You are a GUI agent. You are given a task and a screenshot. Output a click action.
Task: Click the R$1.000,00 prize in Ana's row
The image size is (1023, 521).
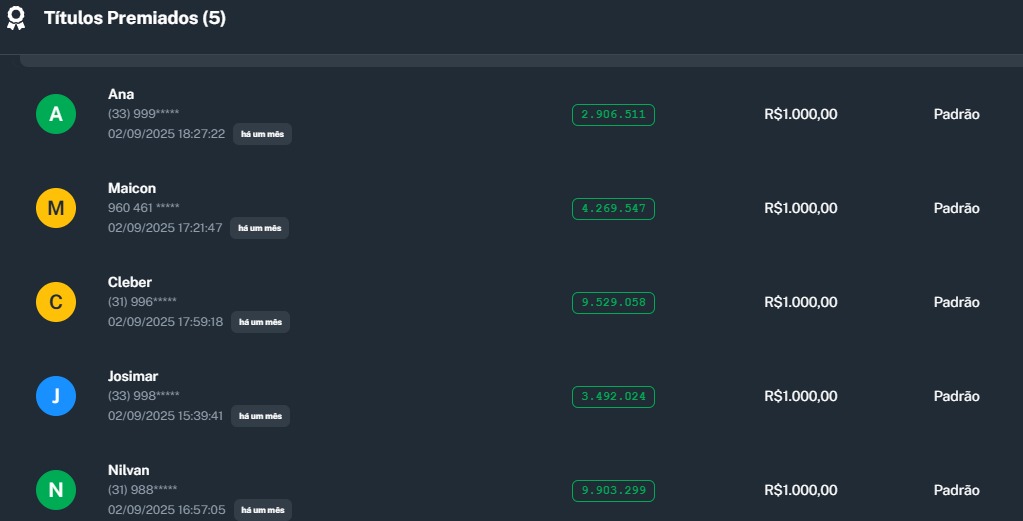point(800,114)
